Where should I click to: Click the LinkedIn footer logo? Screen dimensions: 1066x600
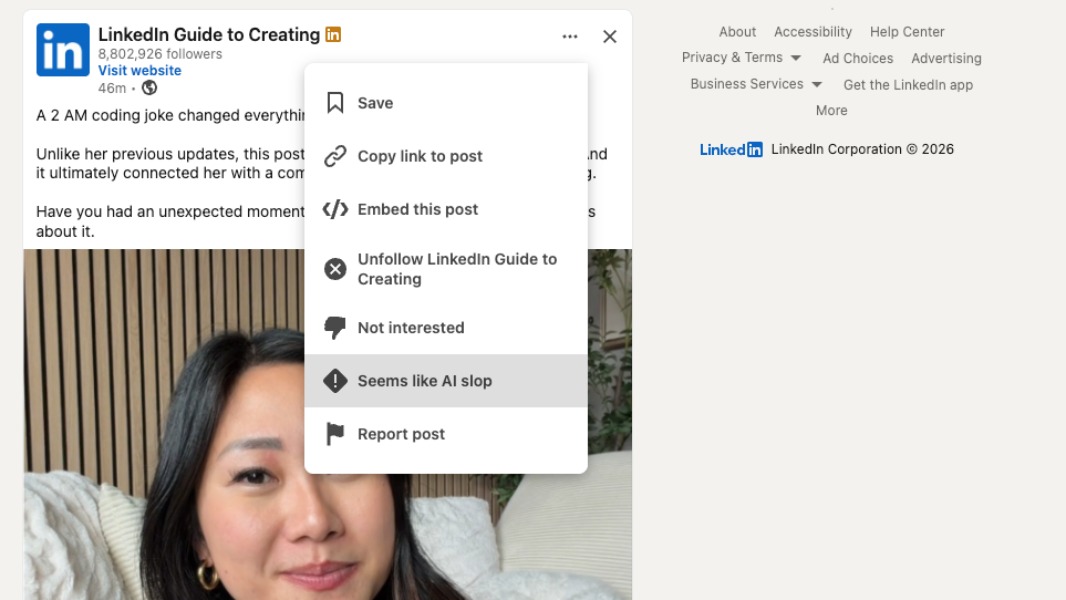pos(731,149)
